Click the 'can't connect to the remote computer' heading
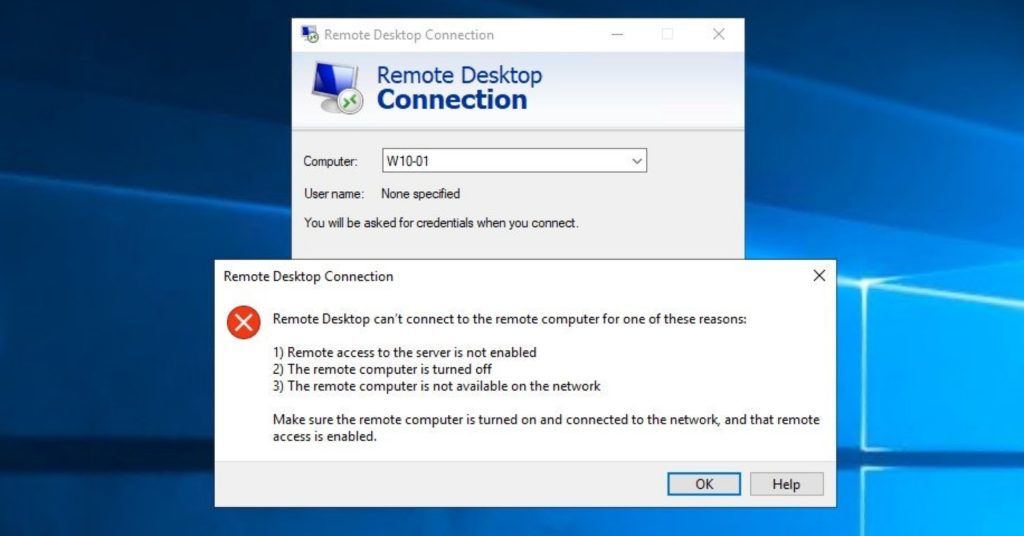1024x536 pixels. (x=509, y=319)
